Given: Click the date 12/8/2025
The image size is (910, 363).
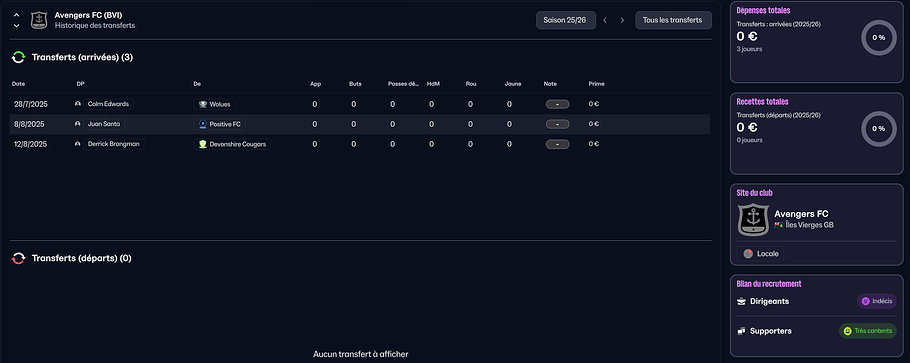Looking at the screenshot, I should [31, 144].
